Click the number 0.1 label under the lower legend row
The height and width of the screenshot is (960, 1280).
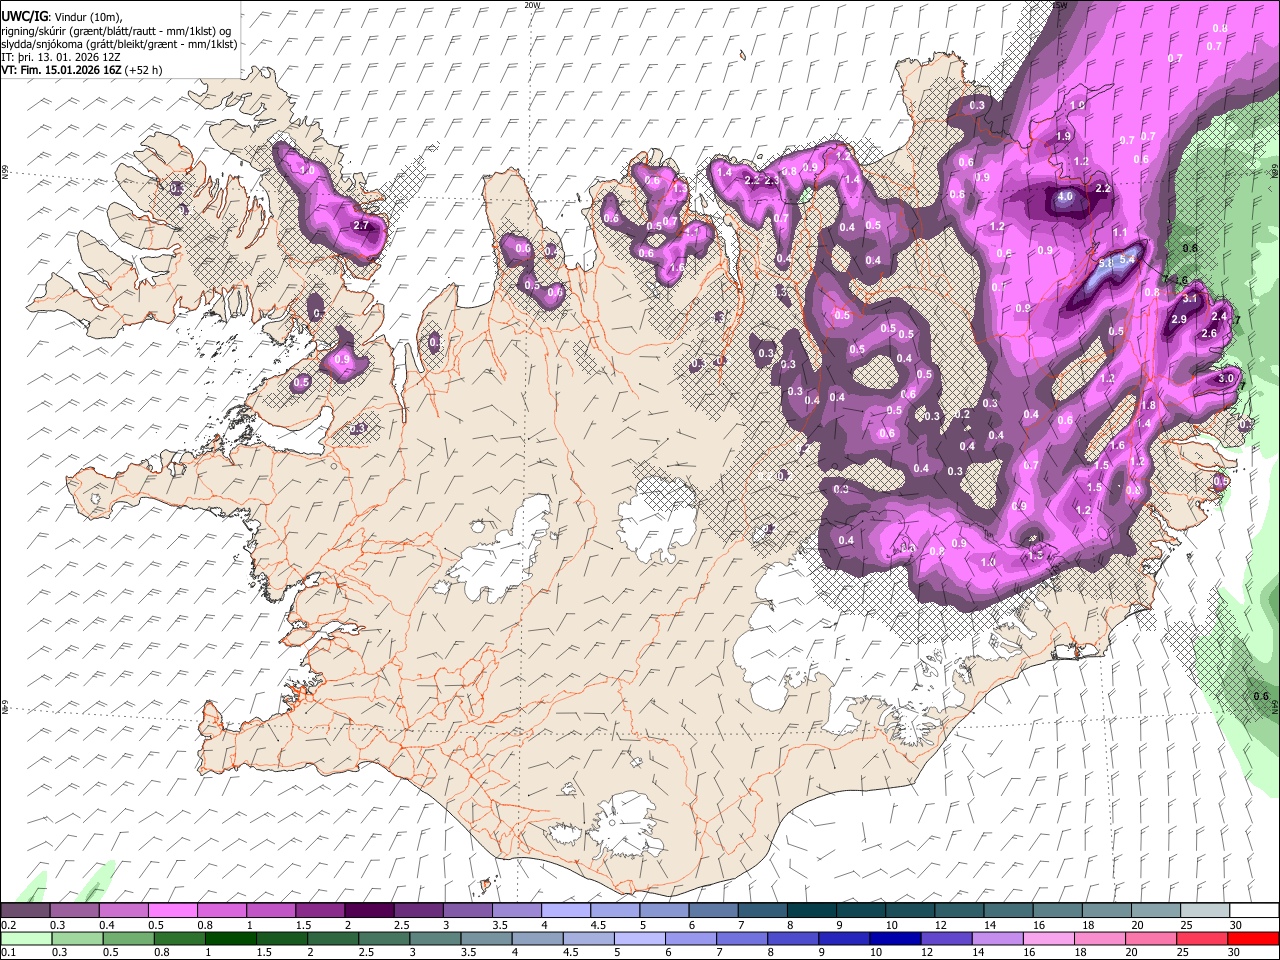[x=8, y=952]
